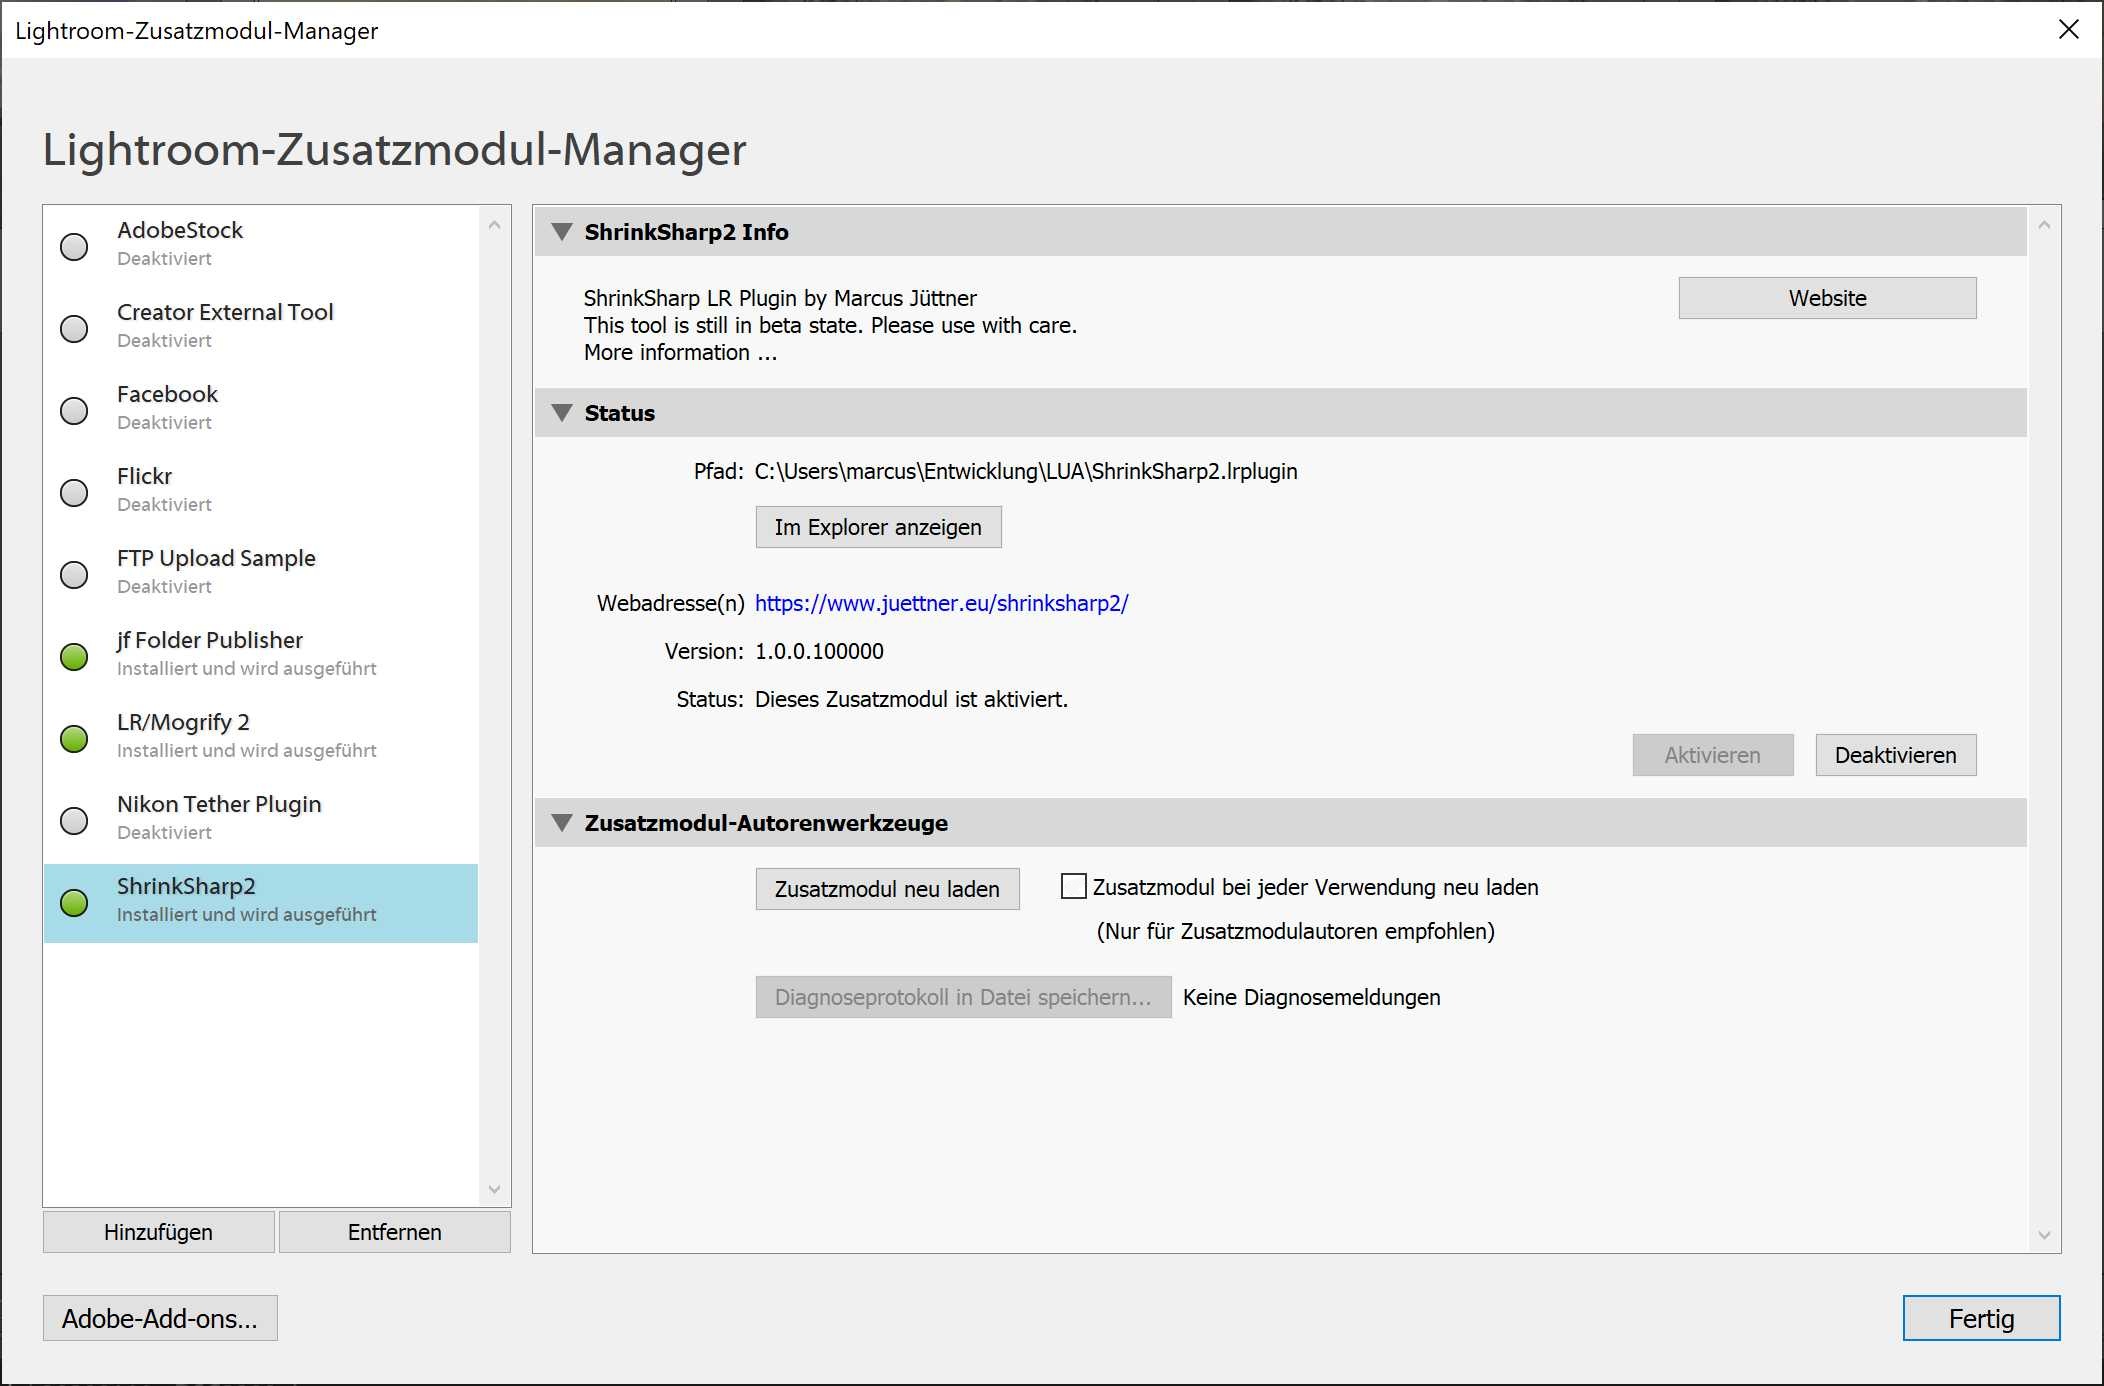Screen dimensions: 2104x1386
Task: Click the plug-in path text
Action: click(x=1026, y=471)
